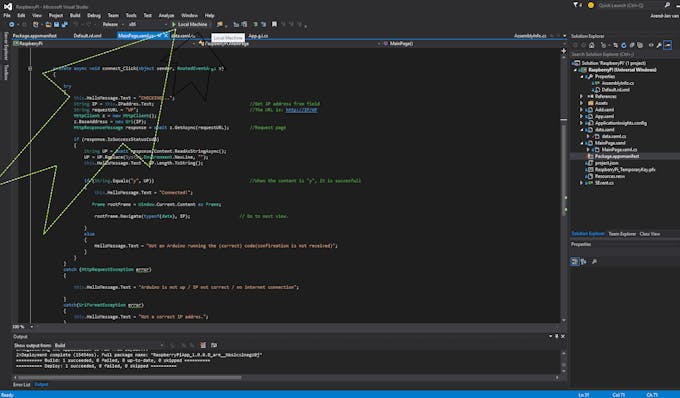The width and height of the screenshot is (680, 398).
Task: Click the Solution Explorer Show All Files icon
Action: point(640,45)
